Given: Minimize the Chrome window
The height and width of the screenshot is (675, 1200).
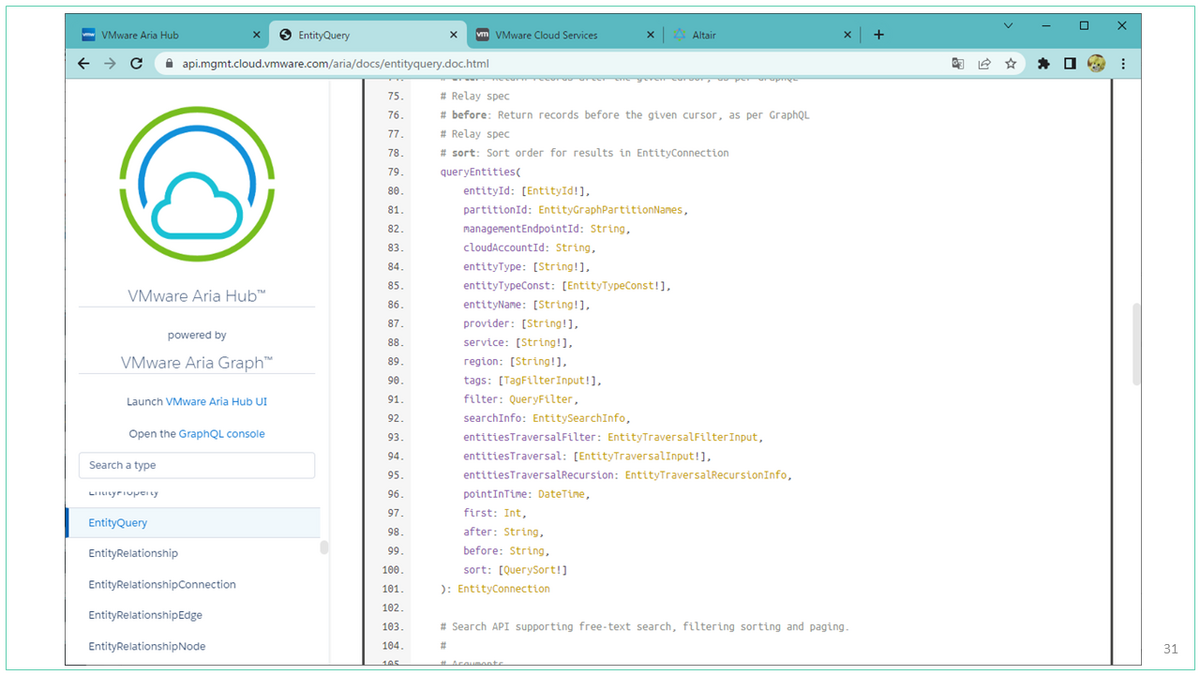Looking at the screenshot, I should pyautogui.click(x=1047, y=26).
